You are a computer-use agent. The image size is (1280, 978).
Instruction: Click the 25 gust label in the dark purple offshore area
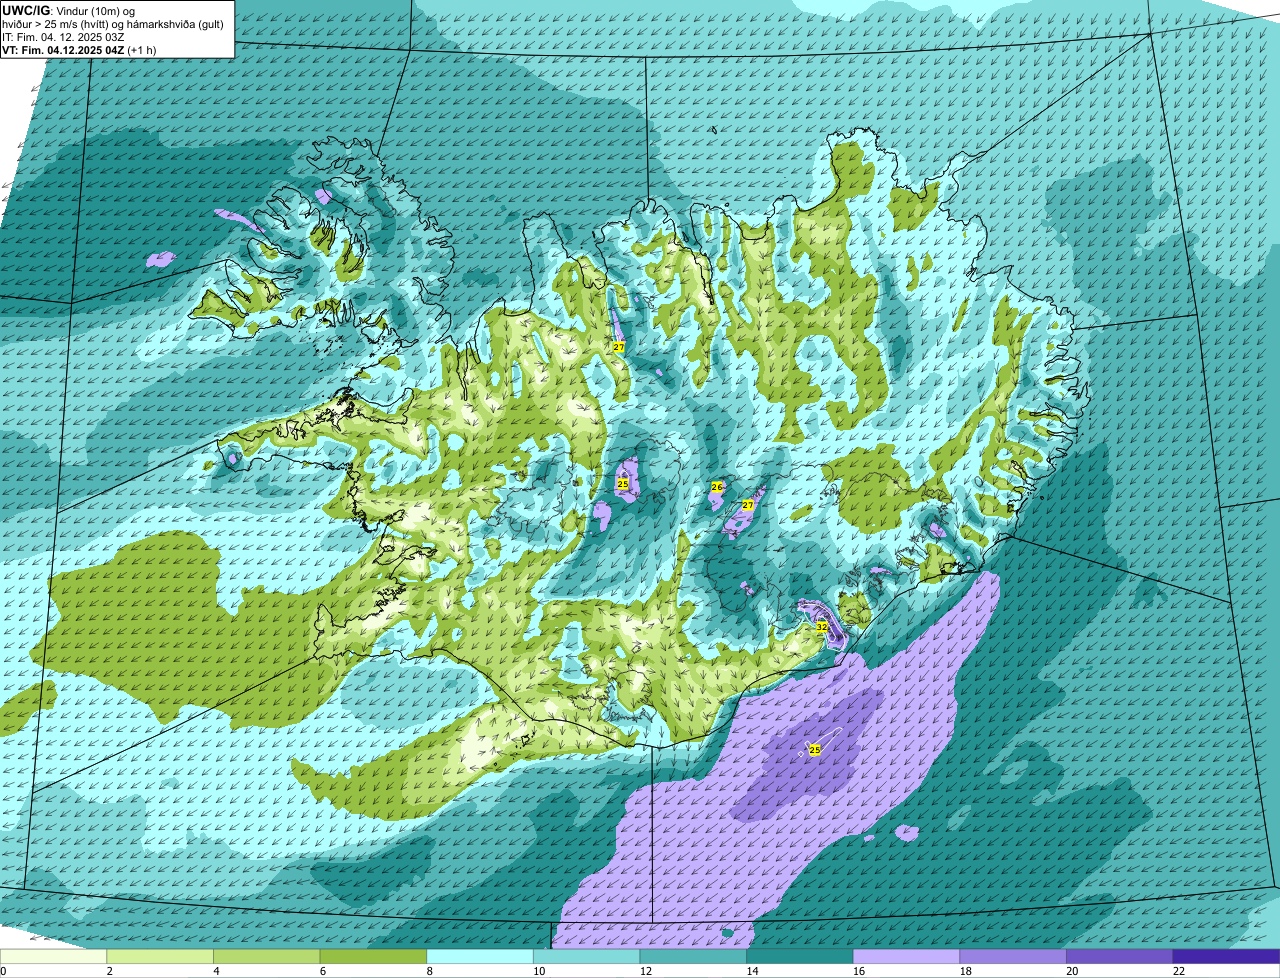pos(815,749)
